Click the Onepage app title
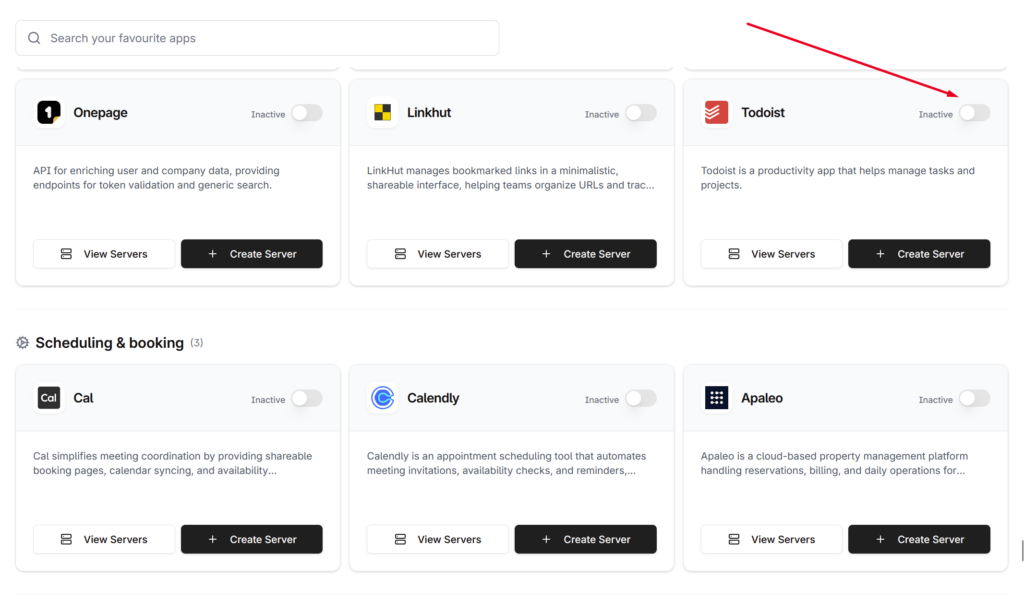The width and height of the screenshot is (1024, 603). pos(100,112)
